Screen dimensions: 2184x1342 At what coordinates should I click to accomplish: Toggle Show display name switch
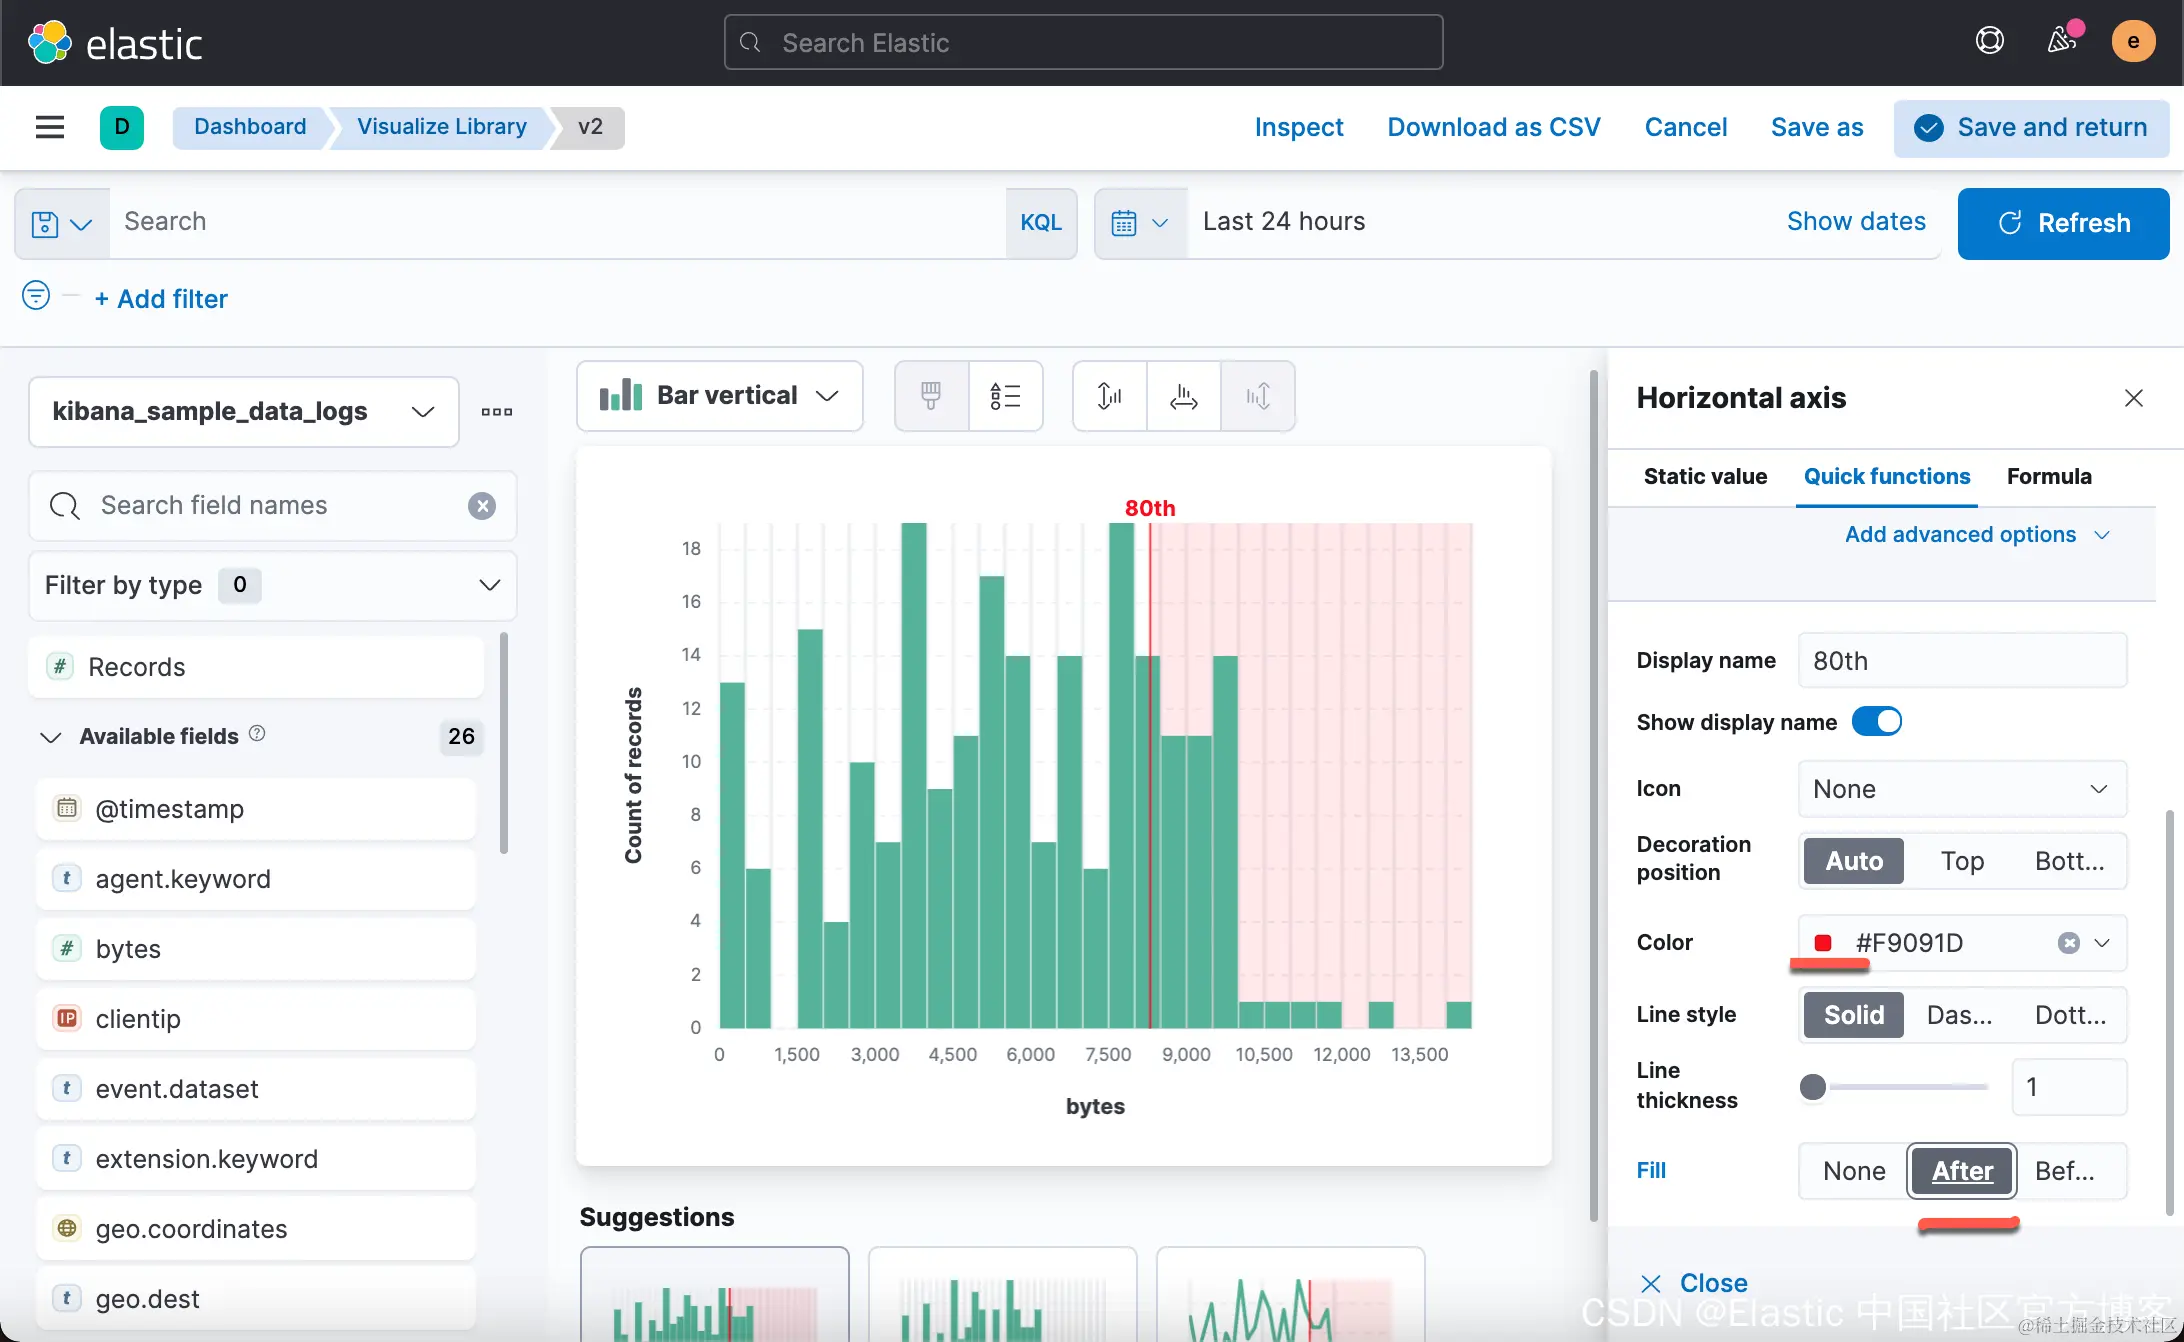(x=1876, y=722)
